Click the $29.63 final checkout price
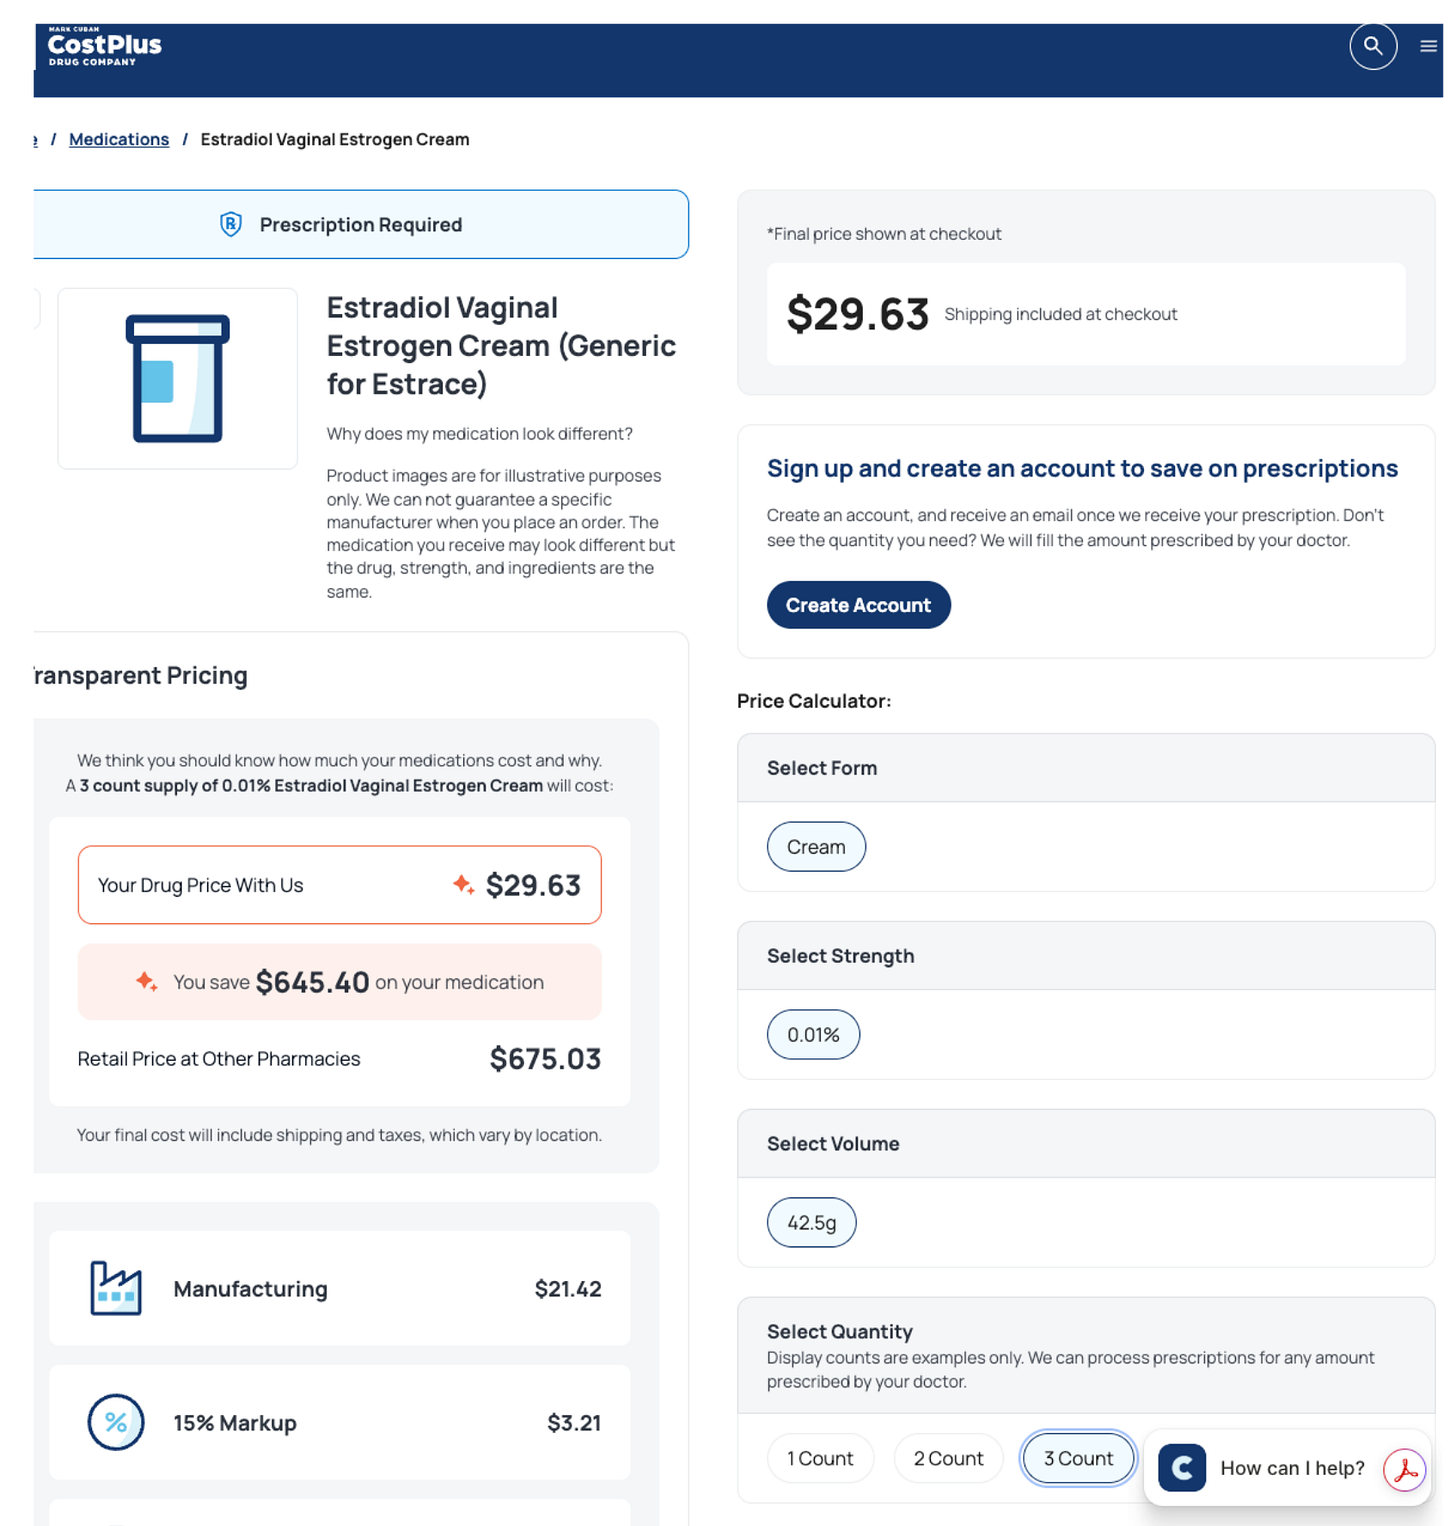This screenshot has height=1526, width=1456. [x=858, y=314]
